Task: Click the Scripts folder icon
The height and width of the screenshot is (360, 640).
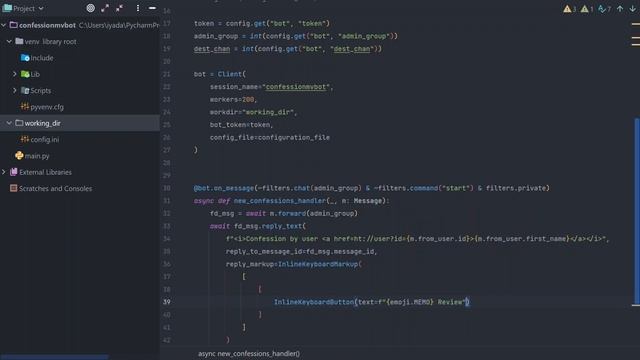Action: [x=25, y=91]
